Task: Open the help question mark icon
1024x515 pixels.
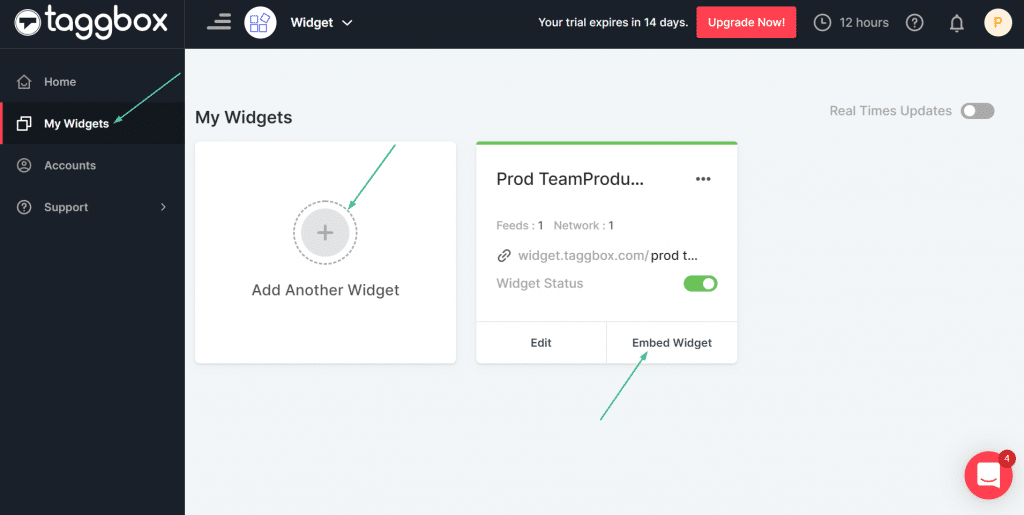Action: tap(914, 23)
